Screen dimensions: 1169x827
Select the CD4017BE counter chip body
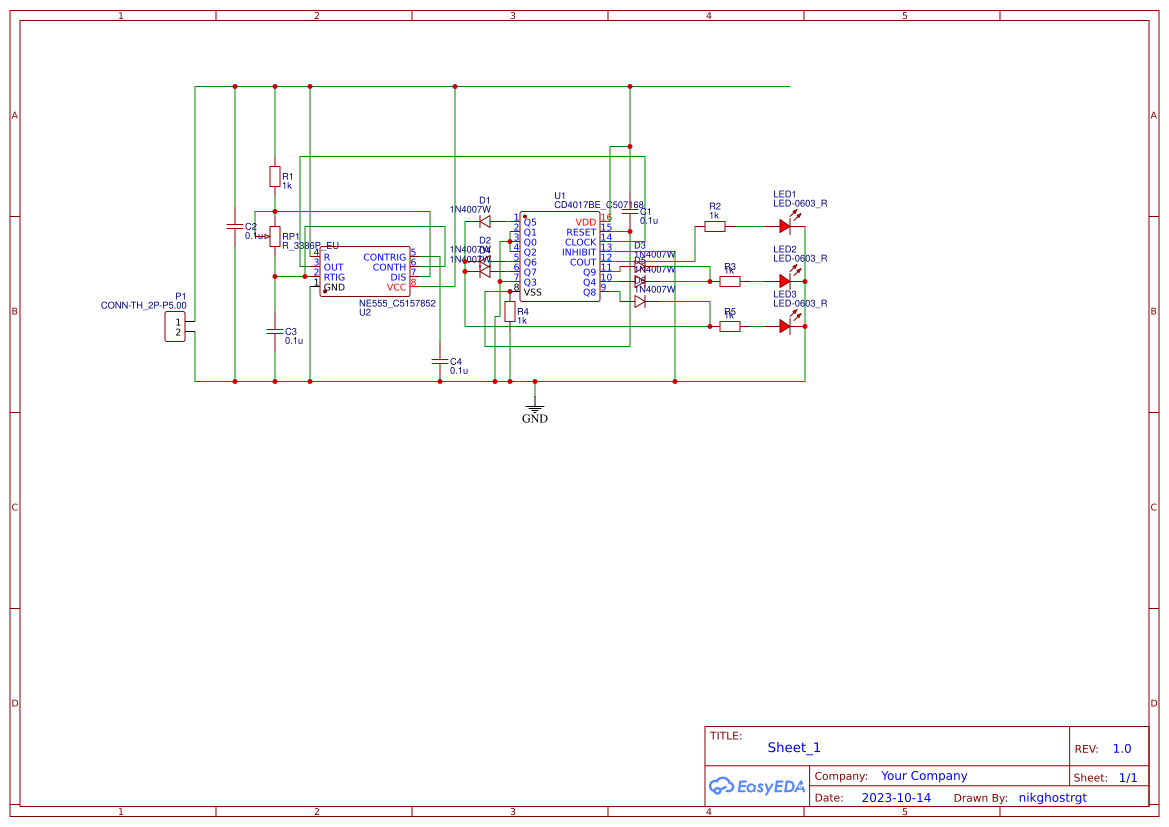560,257
